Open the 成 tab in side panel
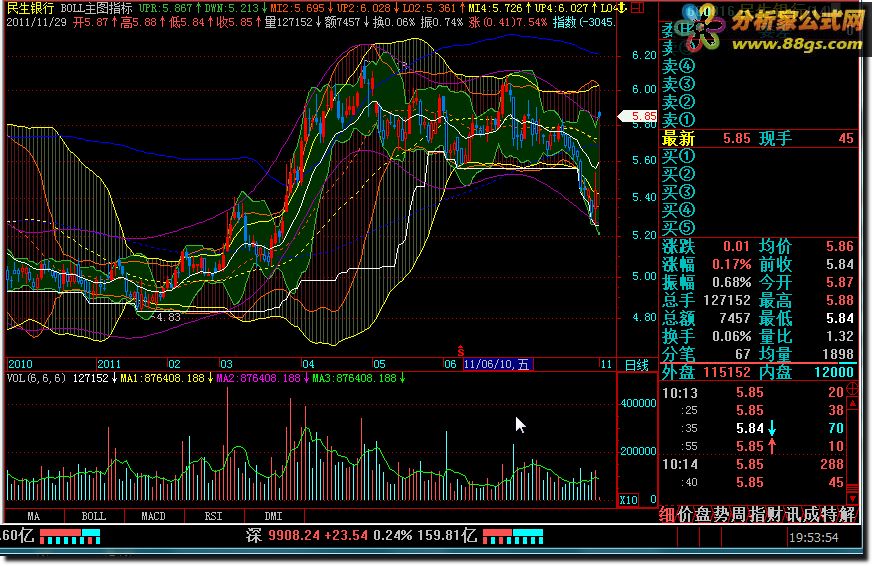Image resolution: width=874 pixels, height=566 pixels. click(x=810, y=514)
